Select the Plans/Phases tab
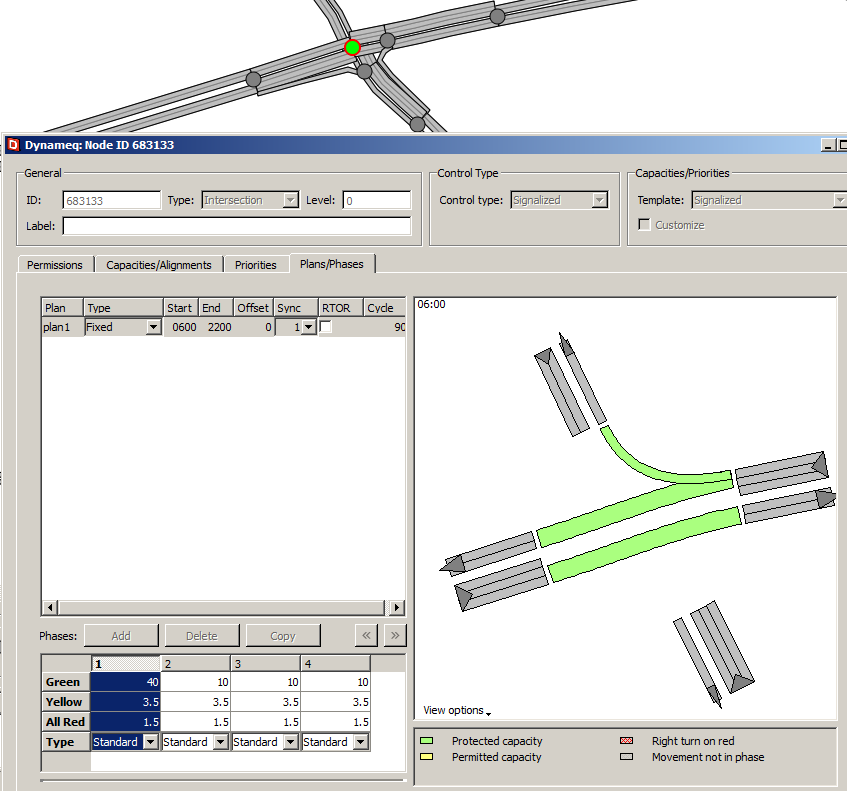Image resolution: width=847 pixels, height=791 pixels. (x=332, y=264)
